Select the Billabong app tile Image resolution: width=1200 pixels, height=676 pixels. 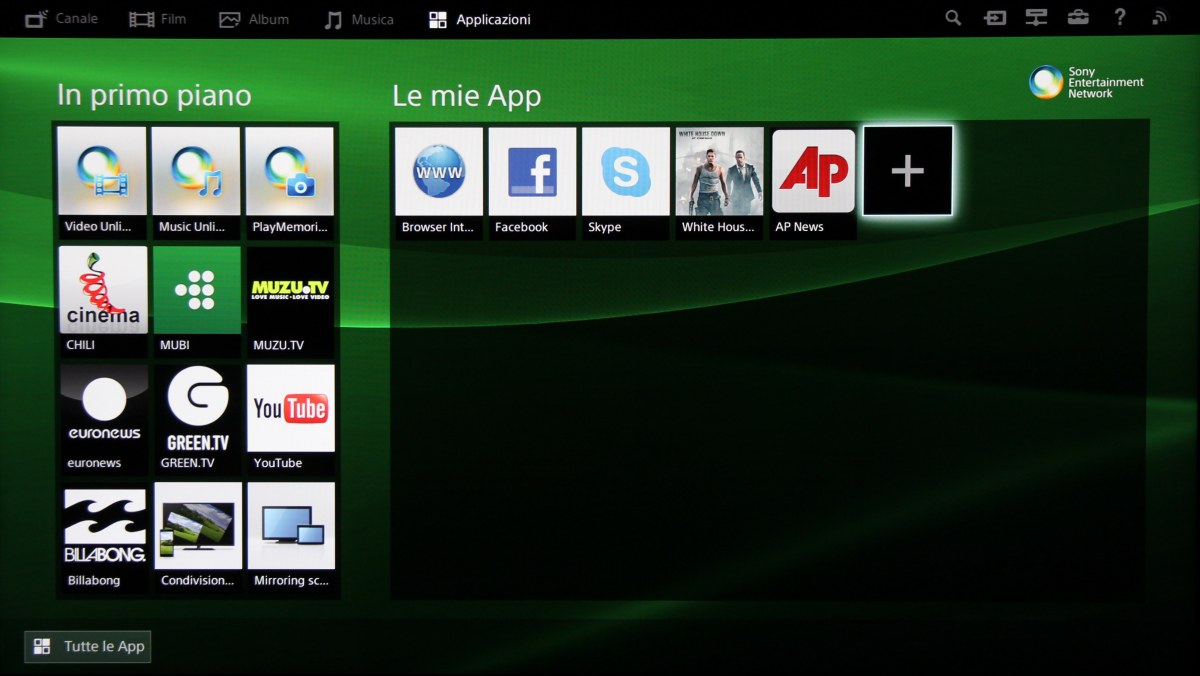tap(102, 537)
